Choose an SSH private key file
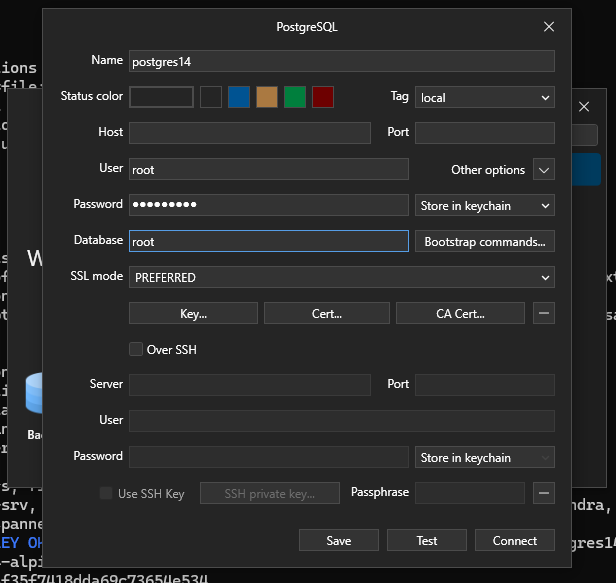Image resolution: width=616 pixels, height=583 pixels. (270, 493)
